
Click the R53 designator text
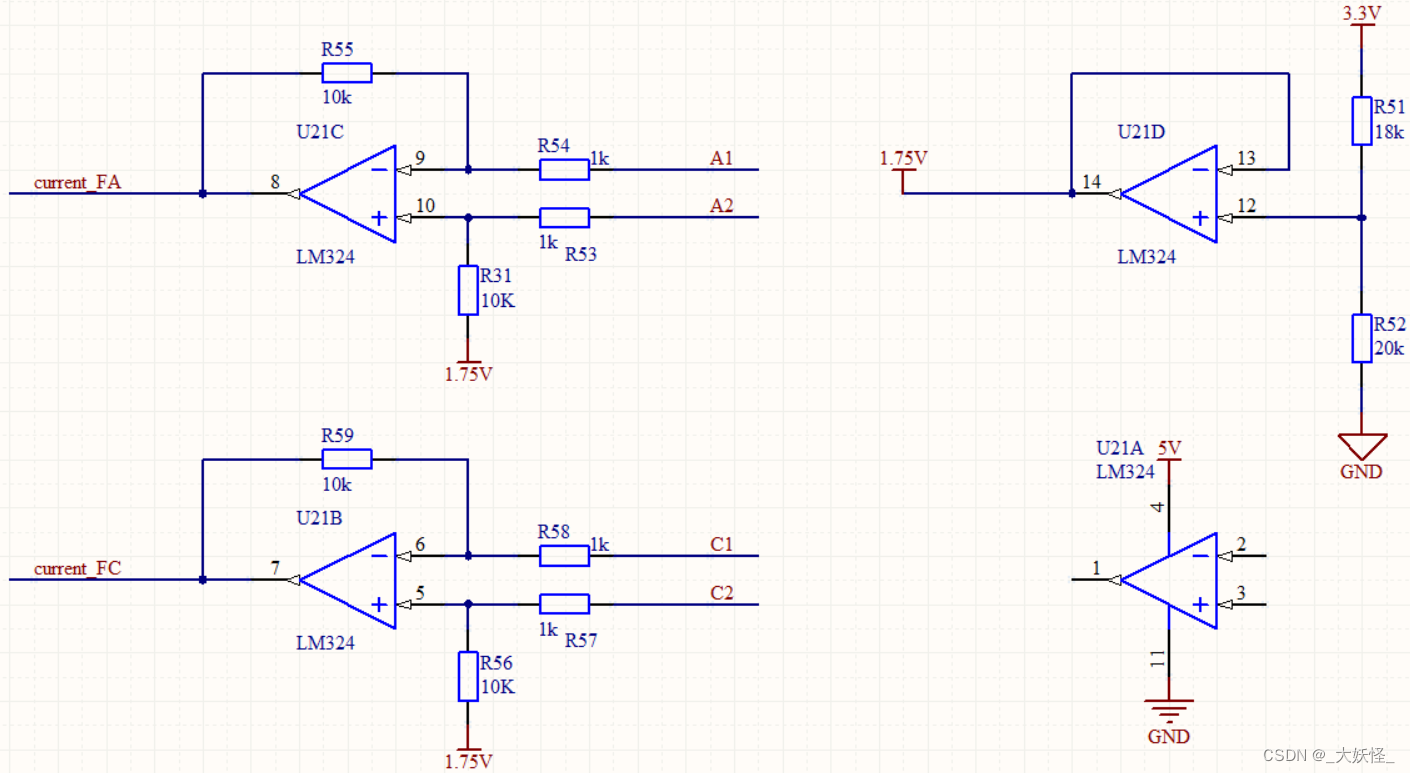[581, 254]
